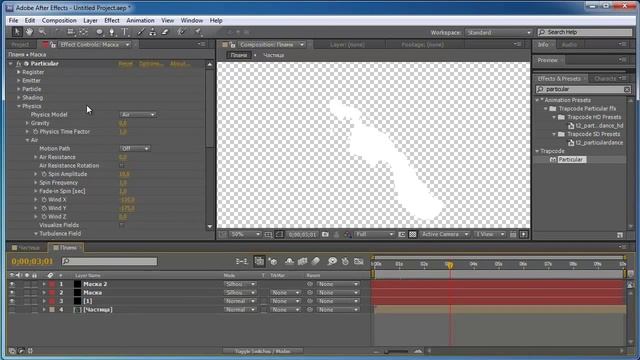The width and height of the screenshot is (640, 360).
Task: Select the Pen tool
Action: (x=111, y=32)
